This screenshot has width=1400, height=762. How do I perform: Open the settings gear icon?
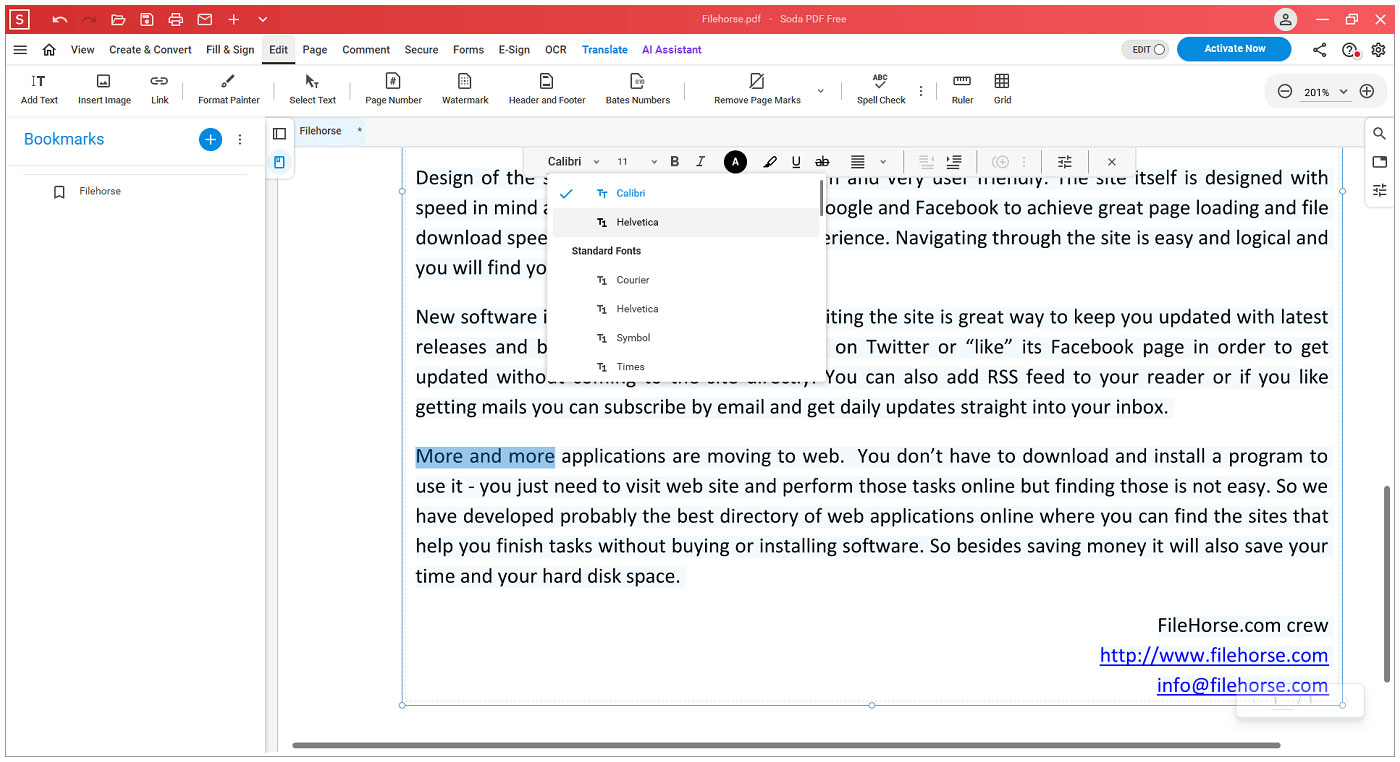(1379, 49)
